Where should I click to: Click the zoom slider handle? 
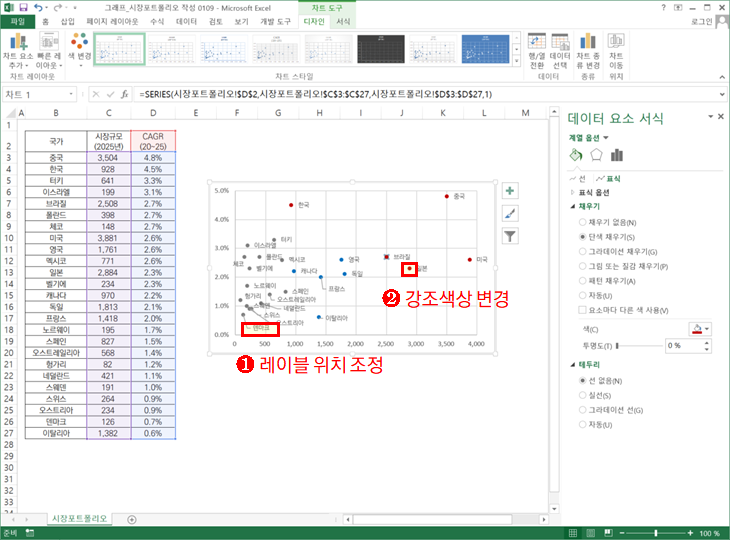point(656,533)
